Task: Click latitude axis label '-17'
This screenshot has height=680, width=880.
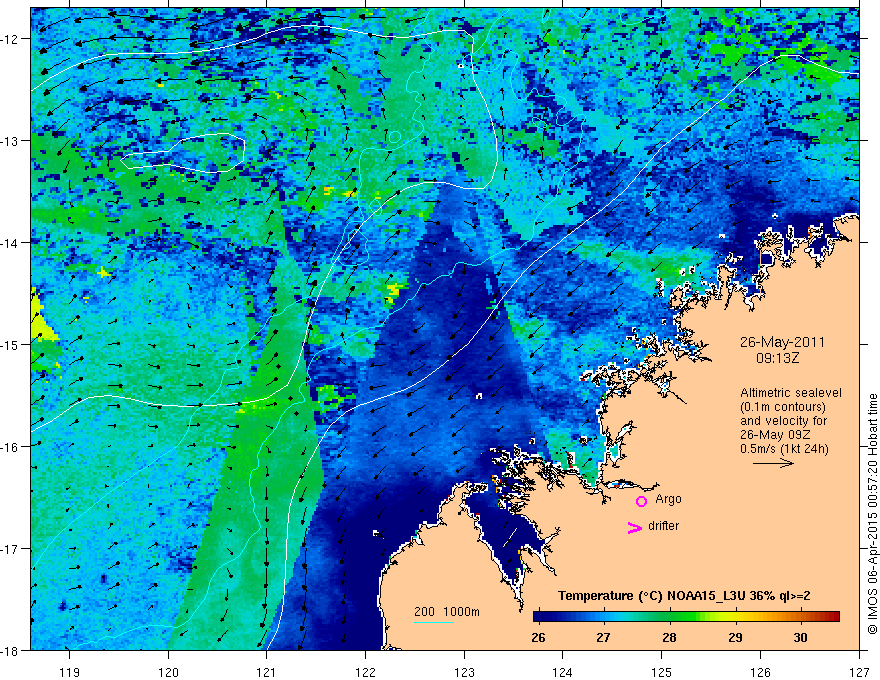Action: pos(10,549)
